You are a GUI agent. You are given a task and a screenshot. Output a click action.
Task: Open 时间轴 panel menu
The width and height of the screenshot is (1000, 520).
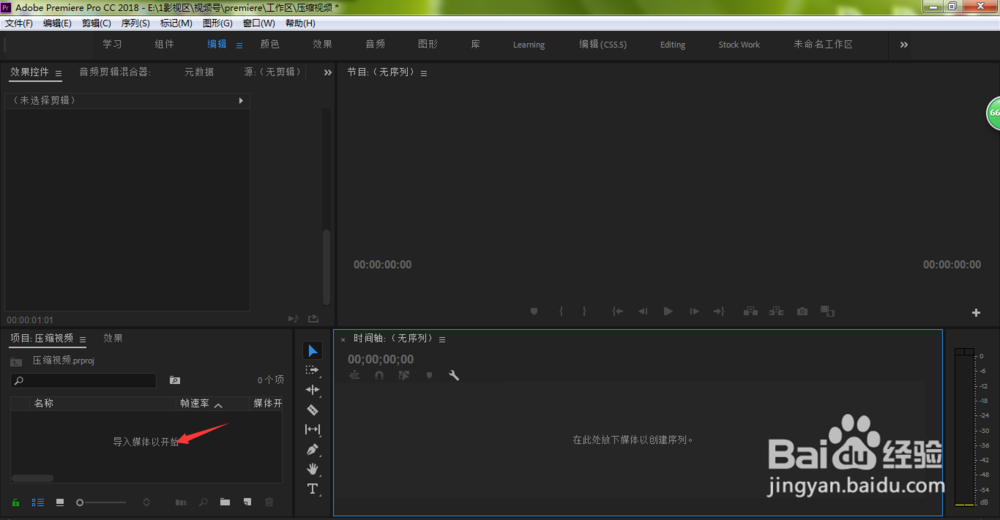coord(442,340)
